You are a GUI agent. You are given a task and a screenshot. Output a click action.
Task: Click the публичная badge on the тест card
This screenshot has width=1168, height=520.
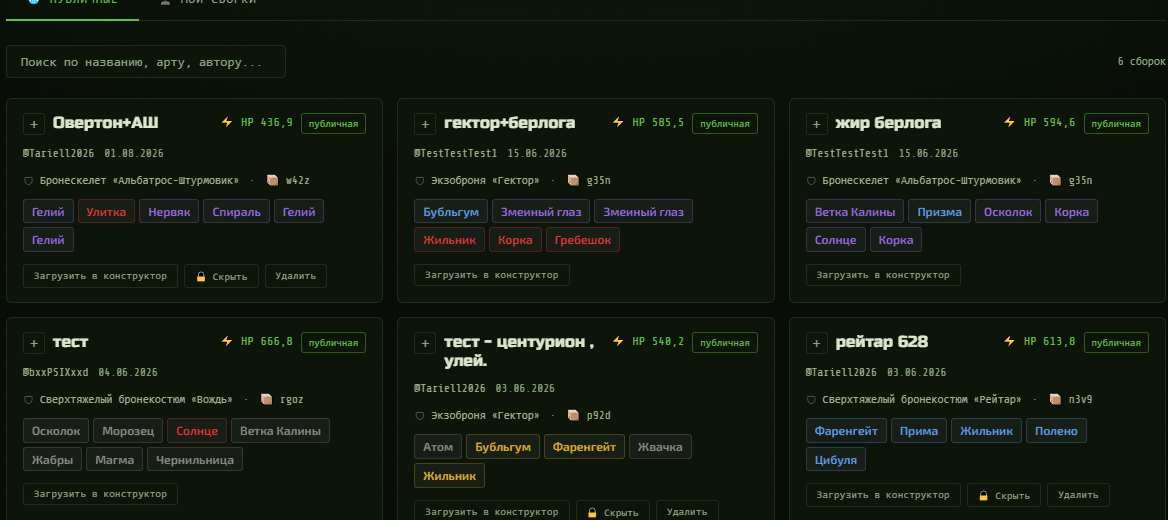click(x=334, y=343)
